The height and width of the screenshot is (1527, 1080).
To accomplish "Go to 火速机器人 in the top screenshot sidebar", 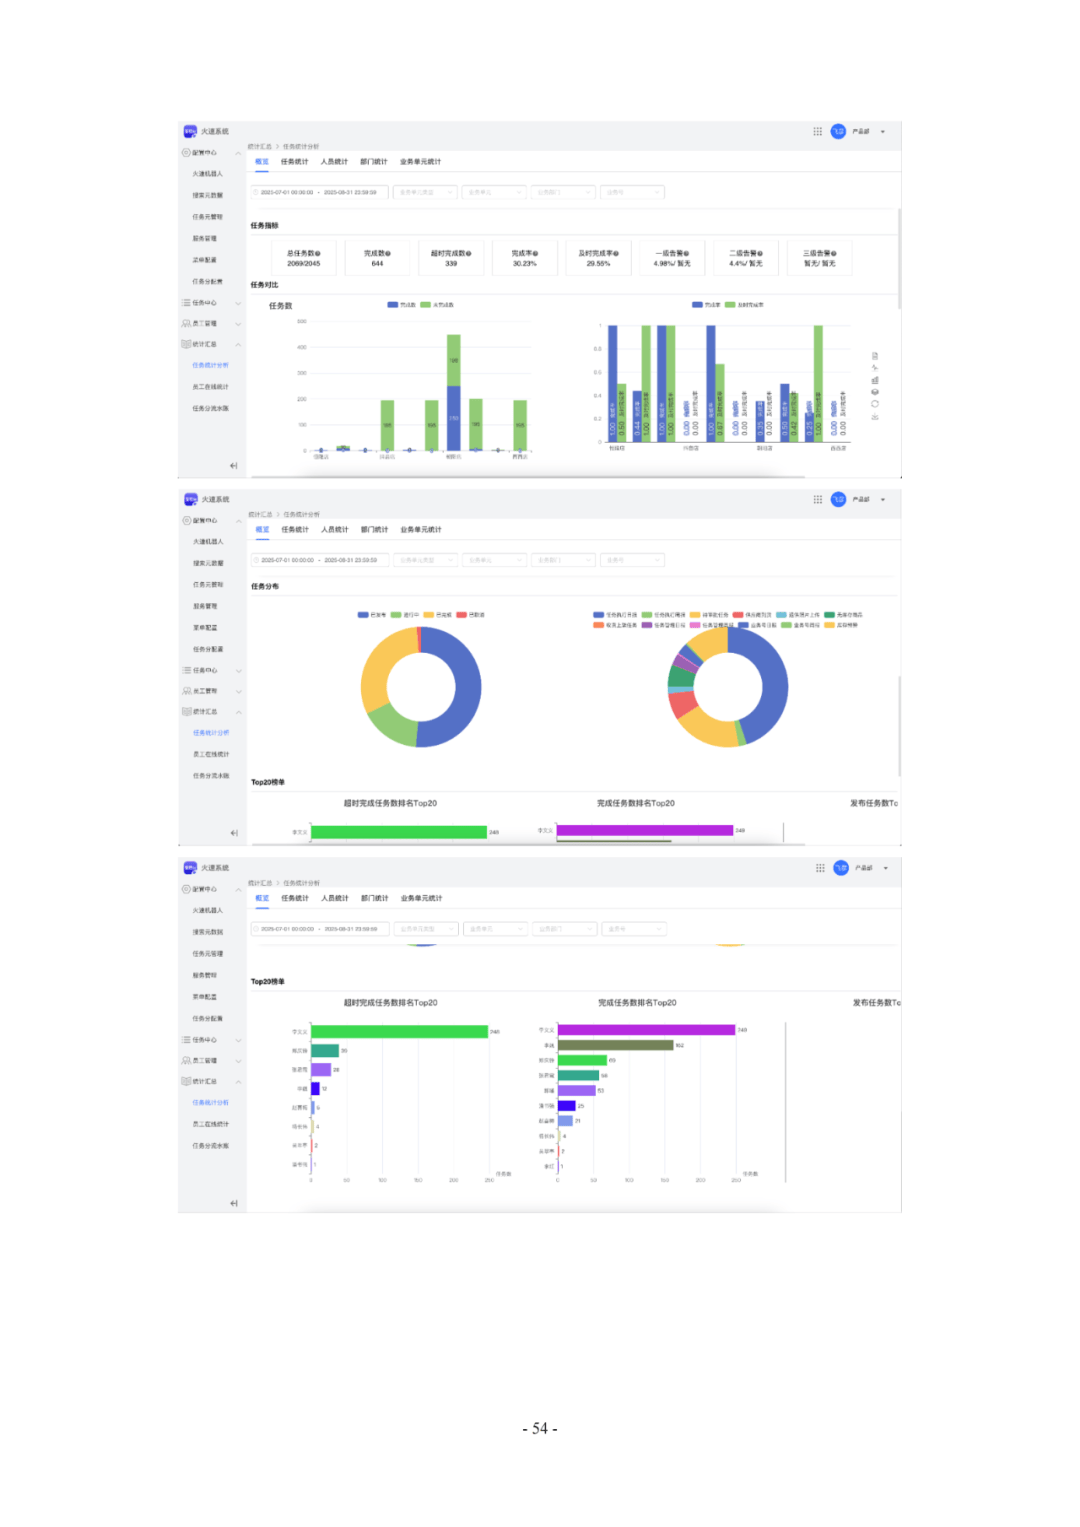I will pyautogui.click(x=208, y=174).
